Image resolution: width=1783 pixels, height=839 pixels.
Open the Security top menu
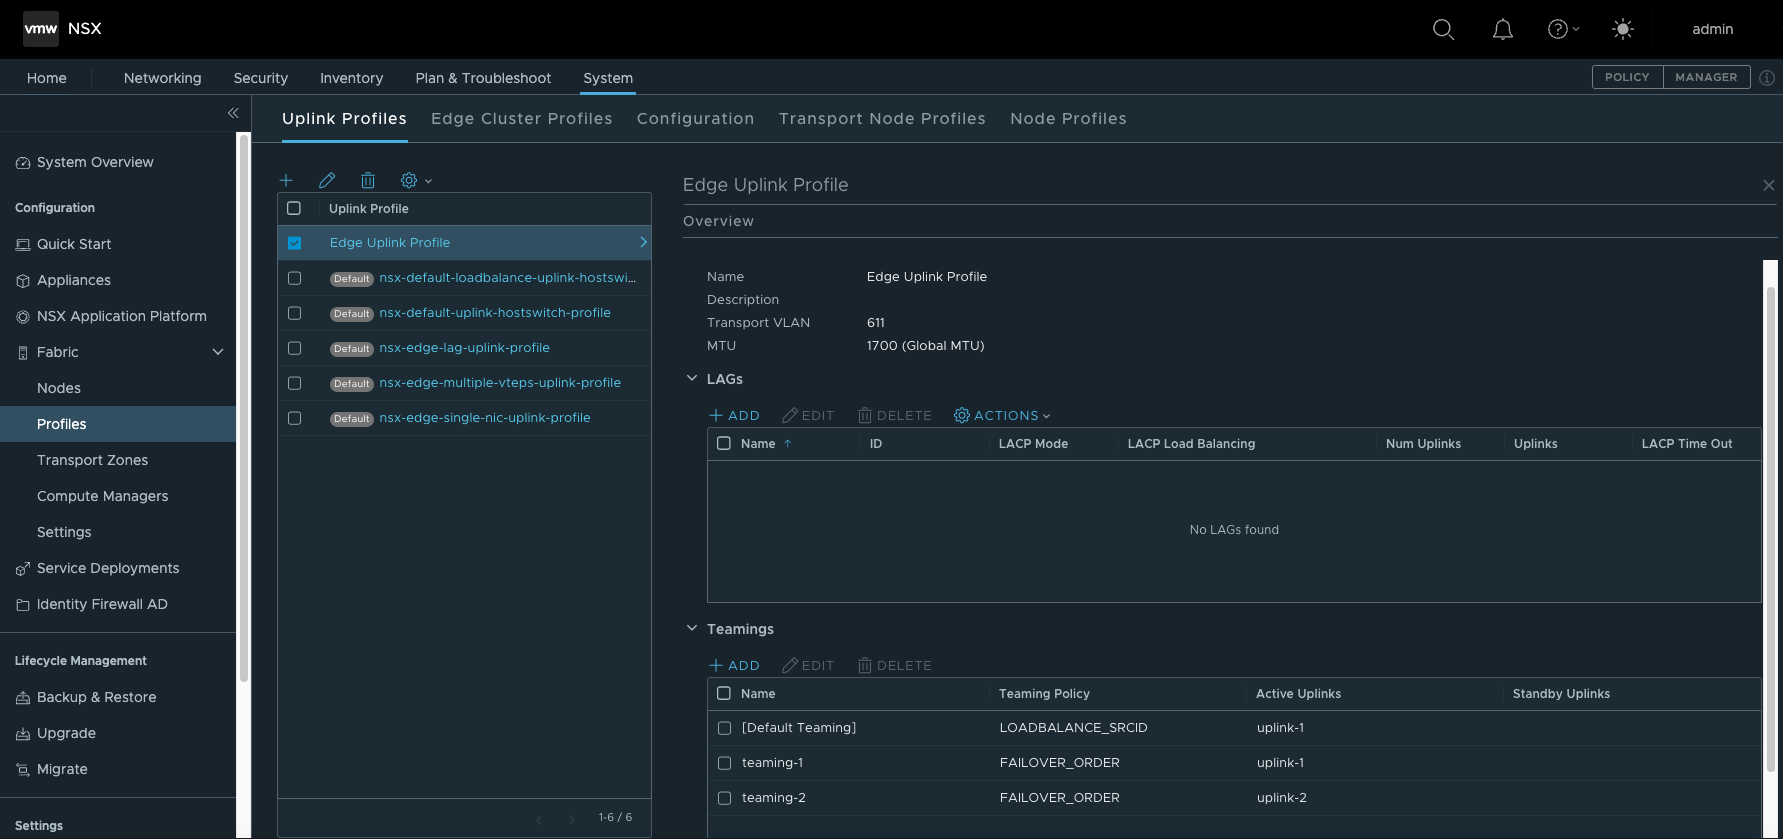[x=261, y=78]
